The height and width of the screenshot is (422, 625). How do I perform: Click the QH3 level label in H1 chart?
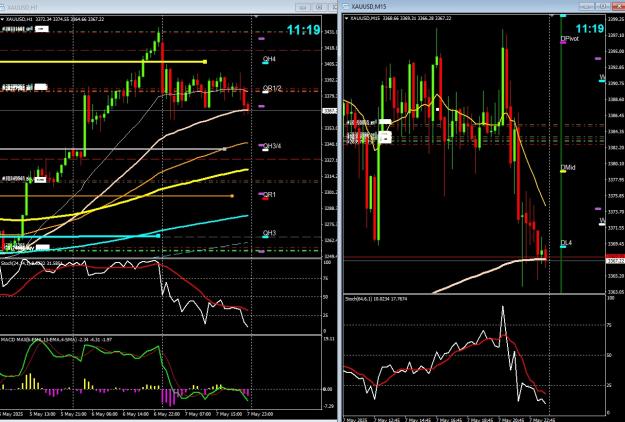tap(269, 233)
